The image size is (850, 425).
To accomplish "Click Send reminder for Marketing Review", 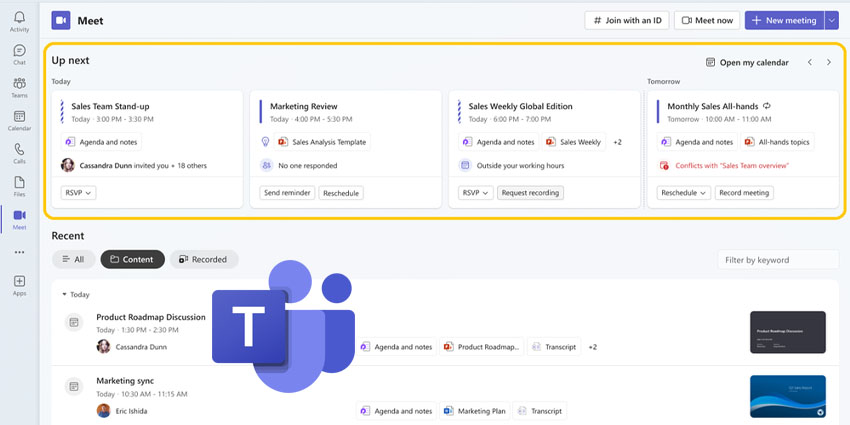I will (287, 192).
